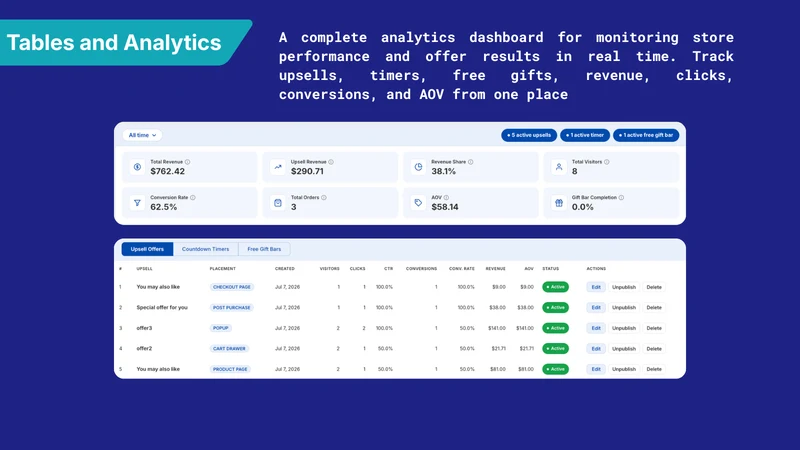Viewport: 800px width, 450px height.
Task: Click the $141.00 revenue cell for offer3
Action: pos(497,328)
